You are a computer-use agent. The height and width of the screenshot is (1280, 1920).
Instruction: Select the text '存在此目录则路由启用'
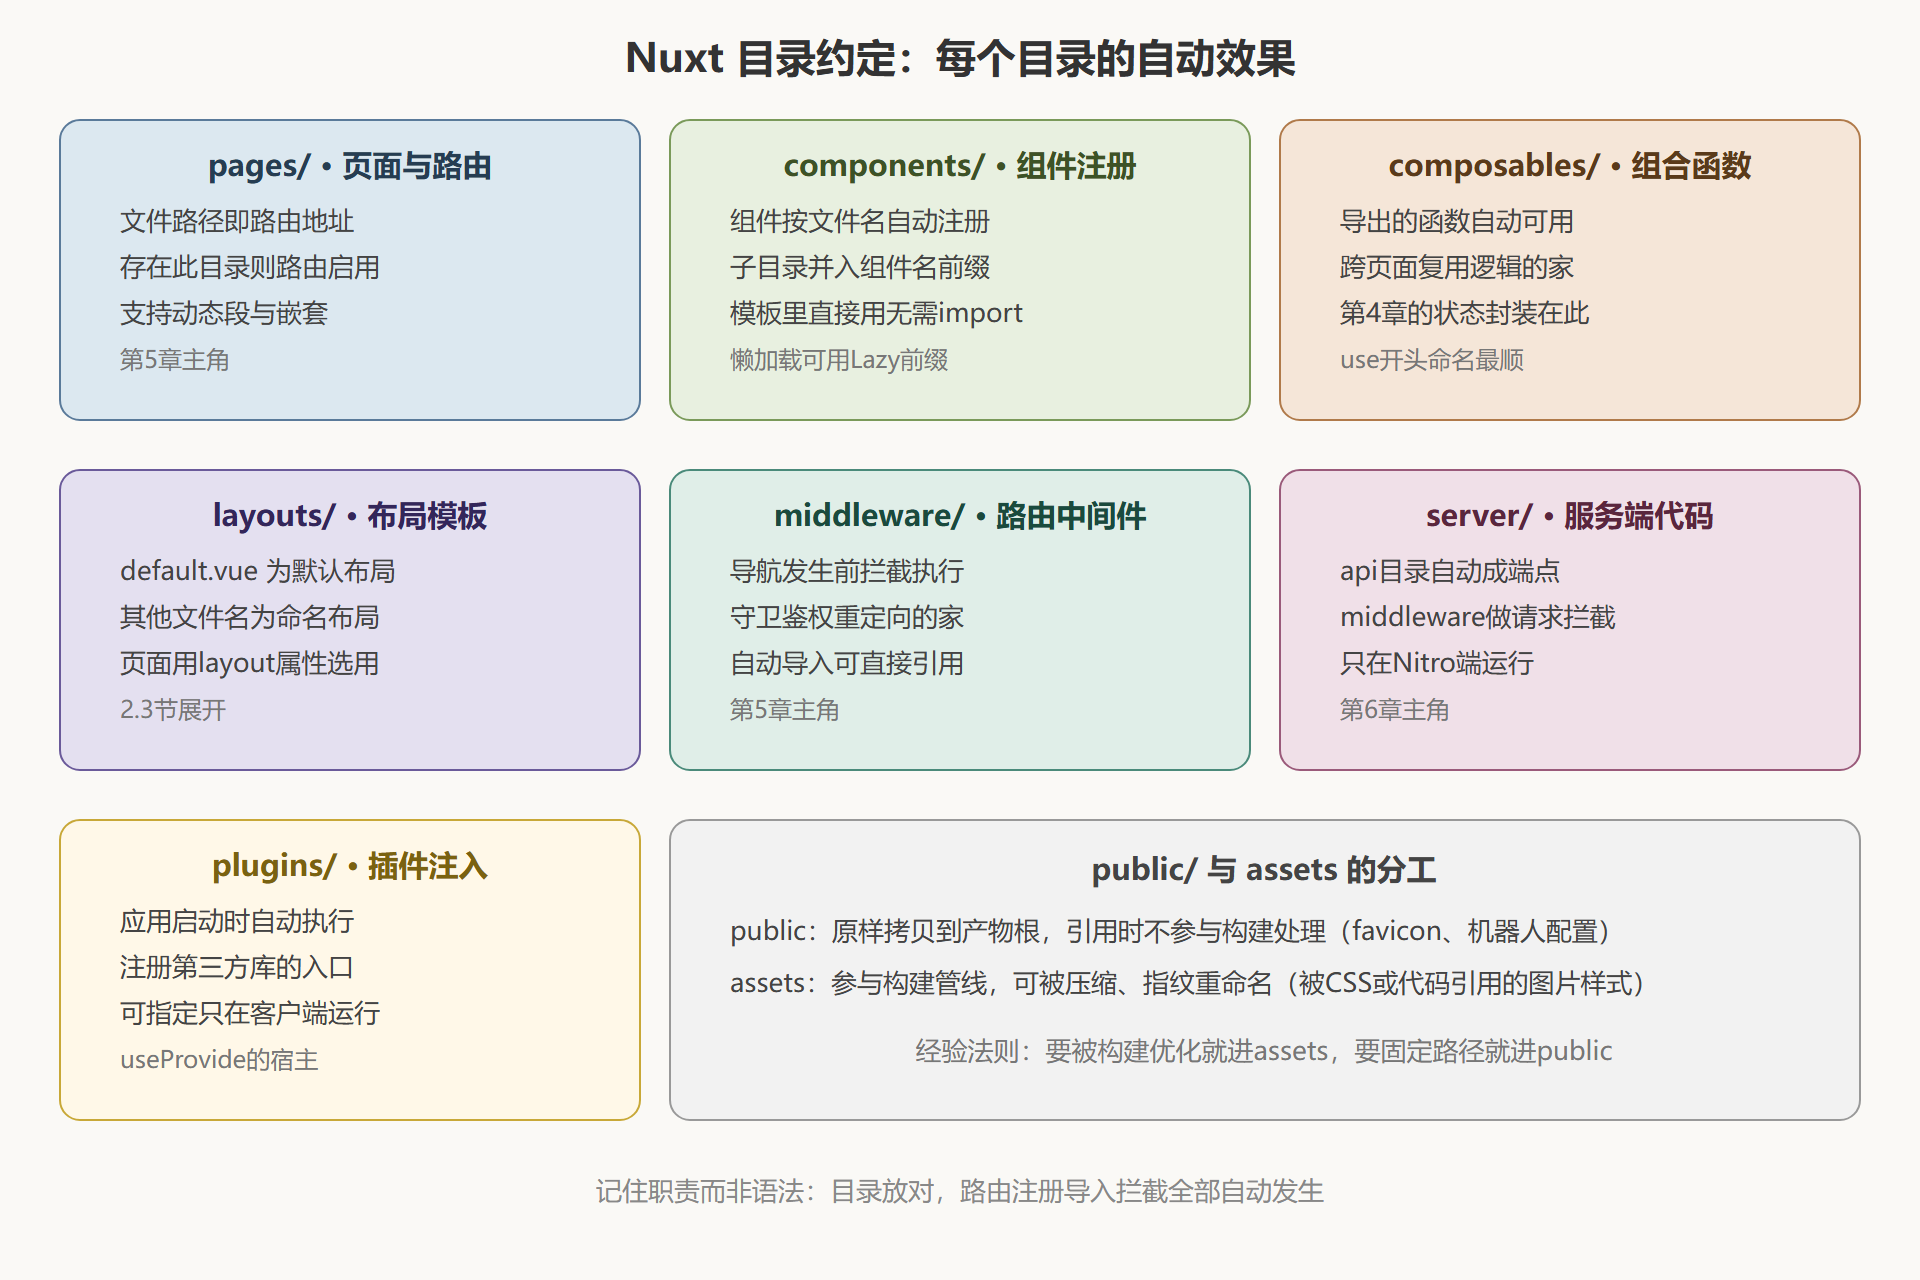[x=250, y=267]
